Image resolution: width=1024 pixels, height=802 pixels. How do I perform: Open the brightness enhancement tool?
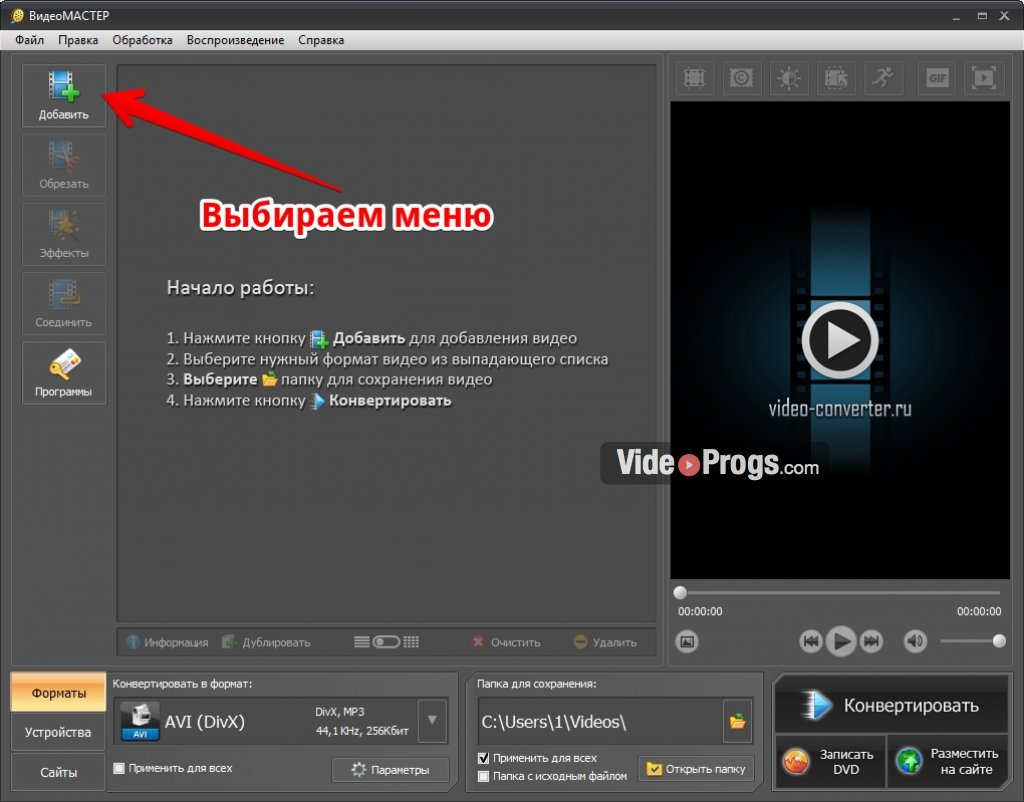point(789,78)
